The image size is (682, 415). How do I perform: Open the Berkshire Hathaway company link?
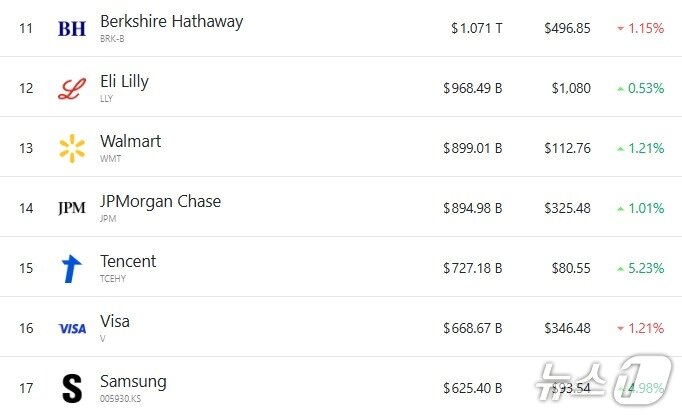tap(171, 20)
